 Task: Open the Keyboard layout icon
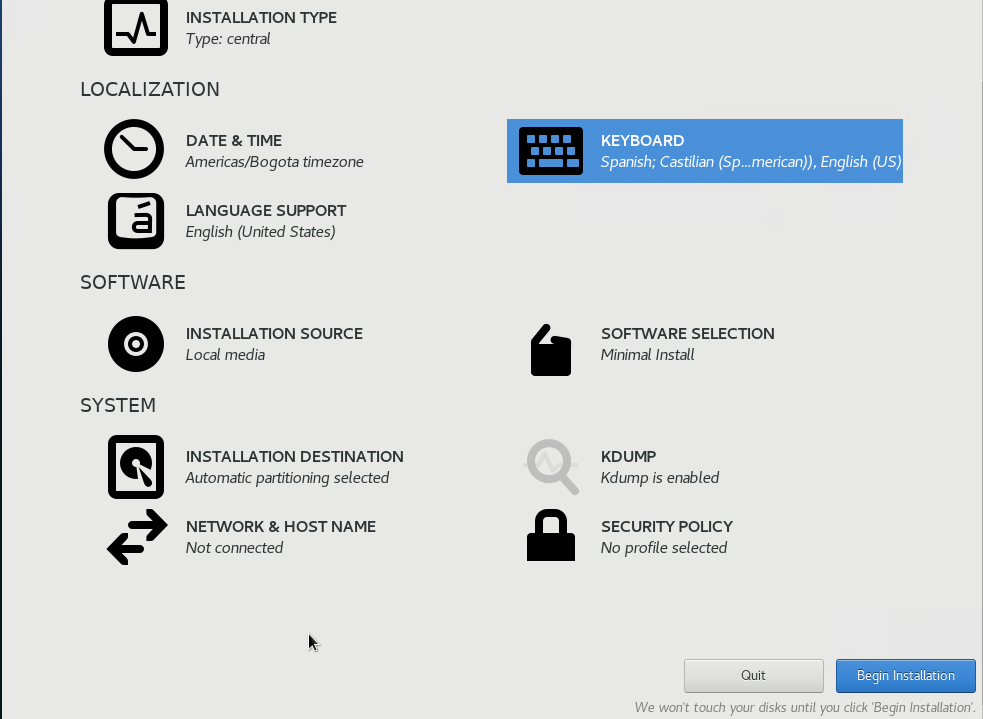[551, 151]
